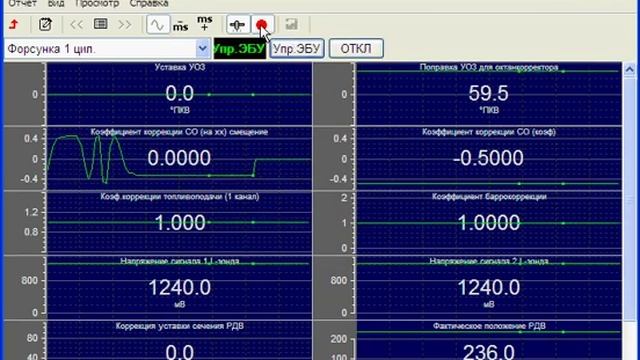This screenshot has width=640, height=360.
Task: Click the Коэффициент баррокоррекции chart title
Action: click(x=489, y=197)
